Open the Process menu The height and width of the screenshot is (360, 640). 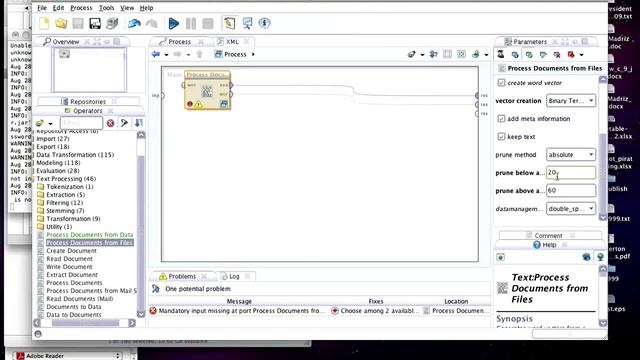click(x=81, y=8)
